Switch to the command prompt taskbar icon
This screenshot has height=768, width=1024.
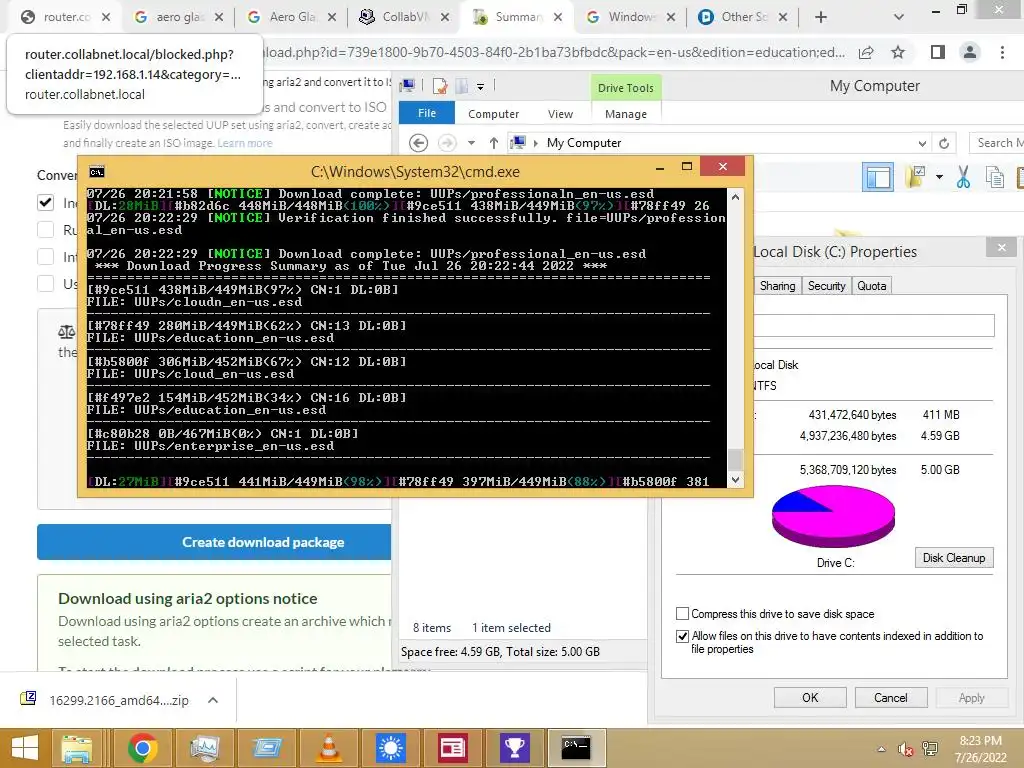pos(577,748)
